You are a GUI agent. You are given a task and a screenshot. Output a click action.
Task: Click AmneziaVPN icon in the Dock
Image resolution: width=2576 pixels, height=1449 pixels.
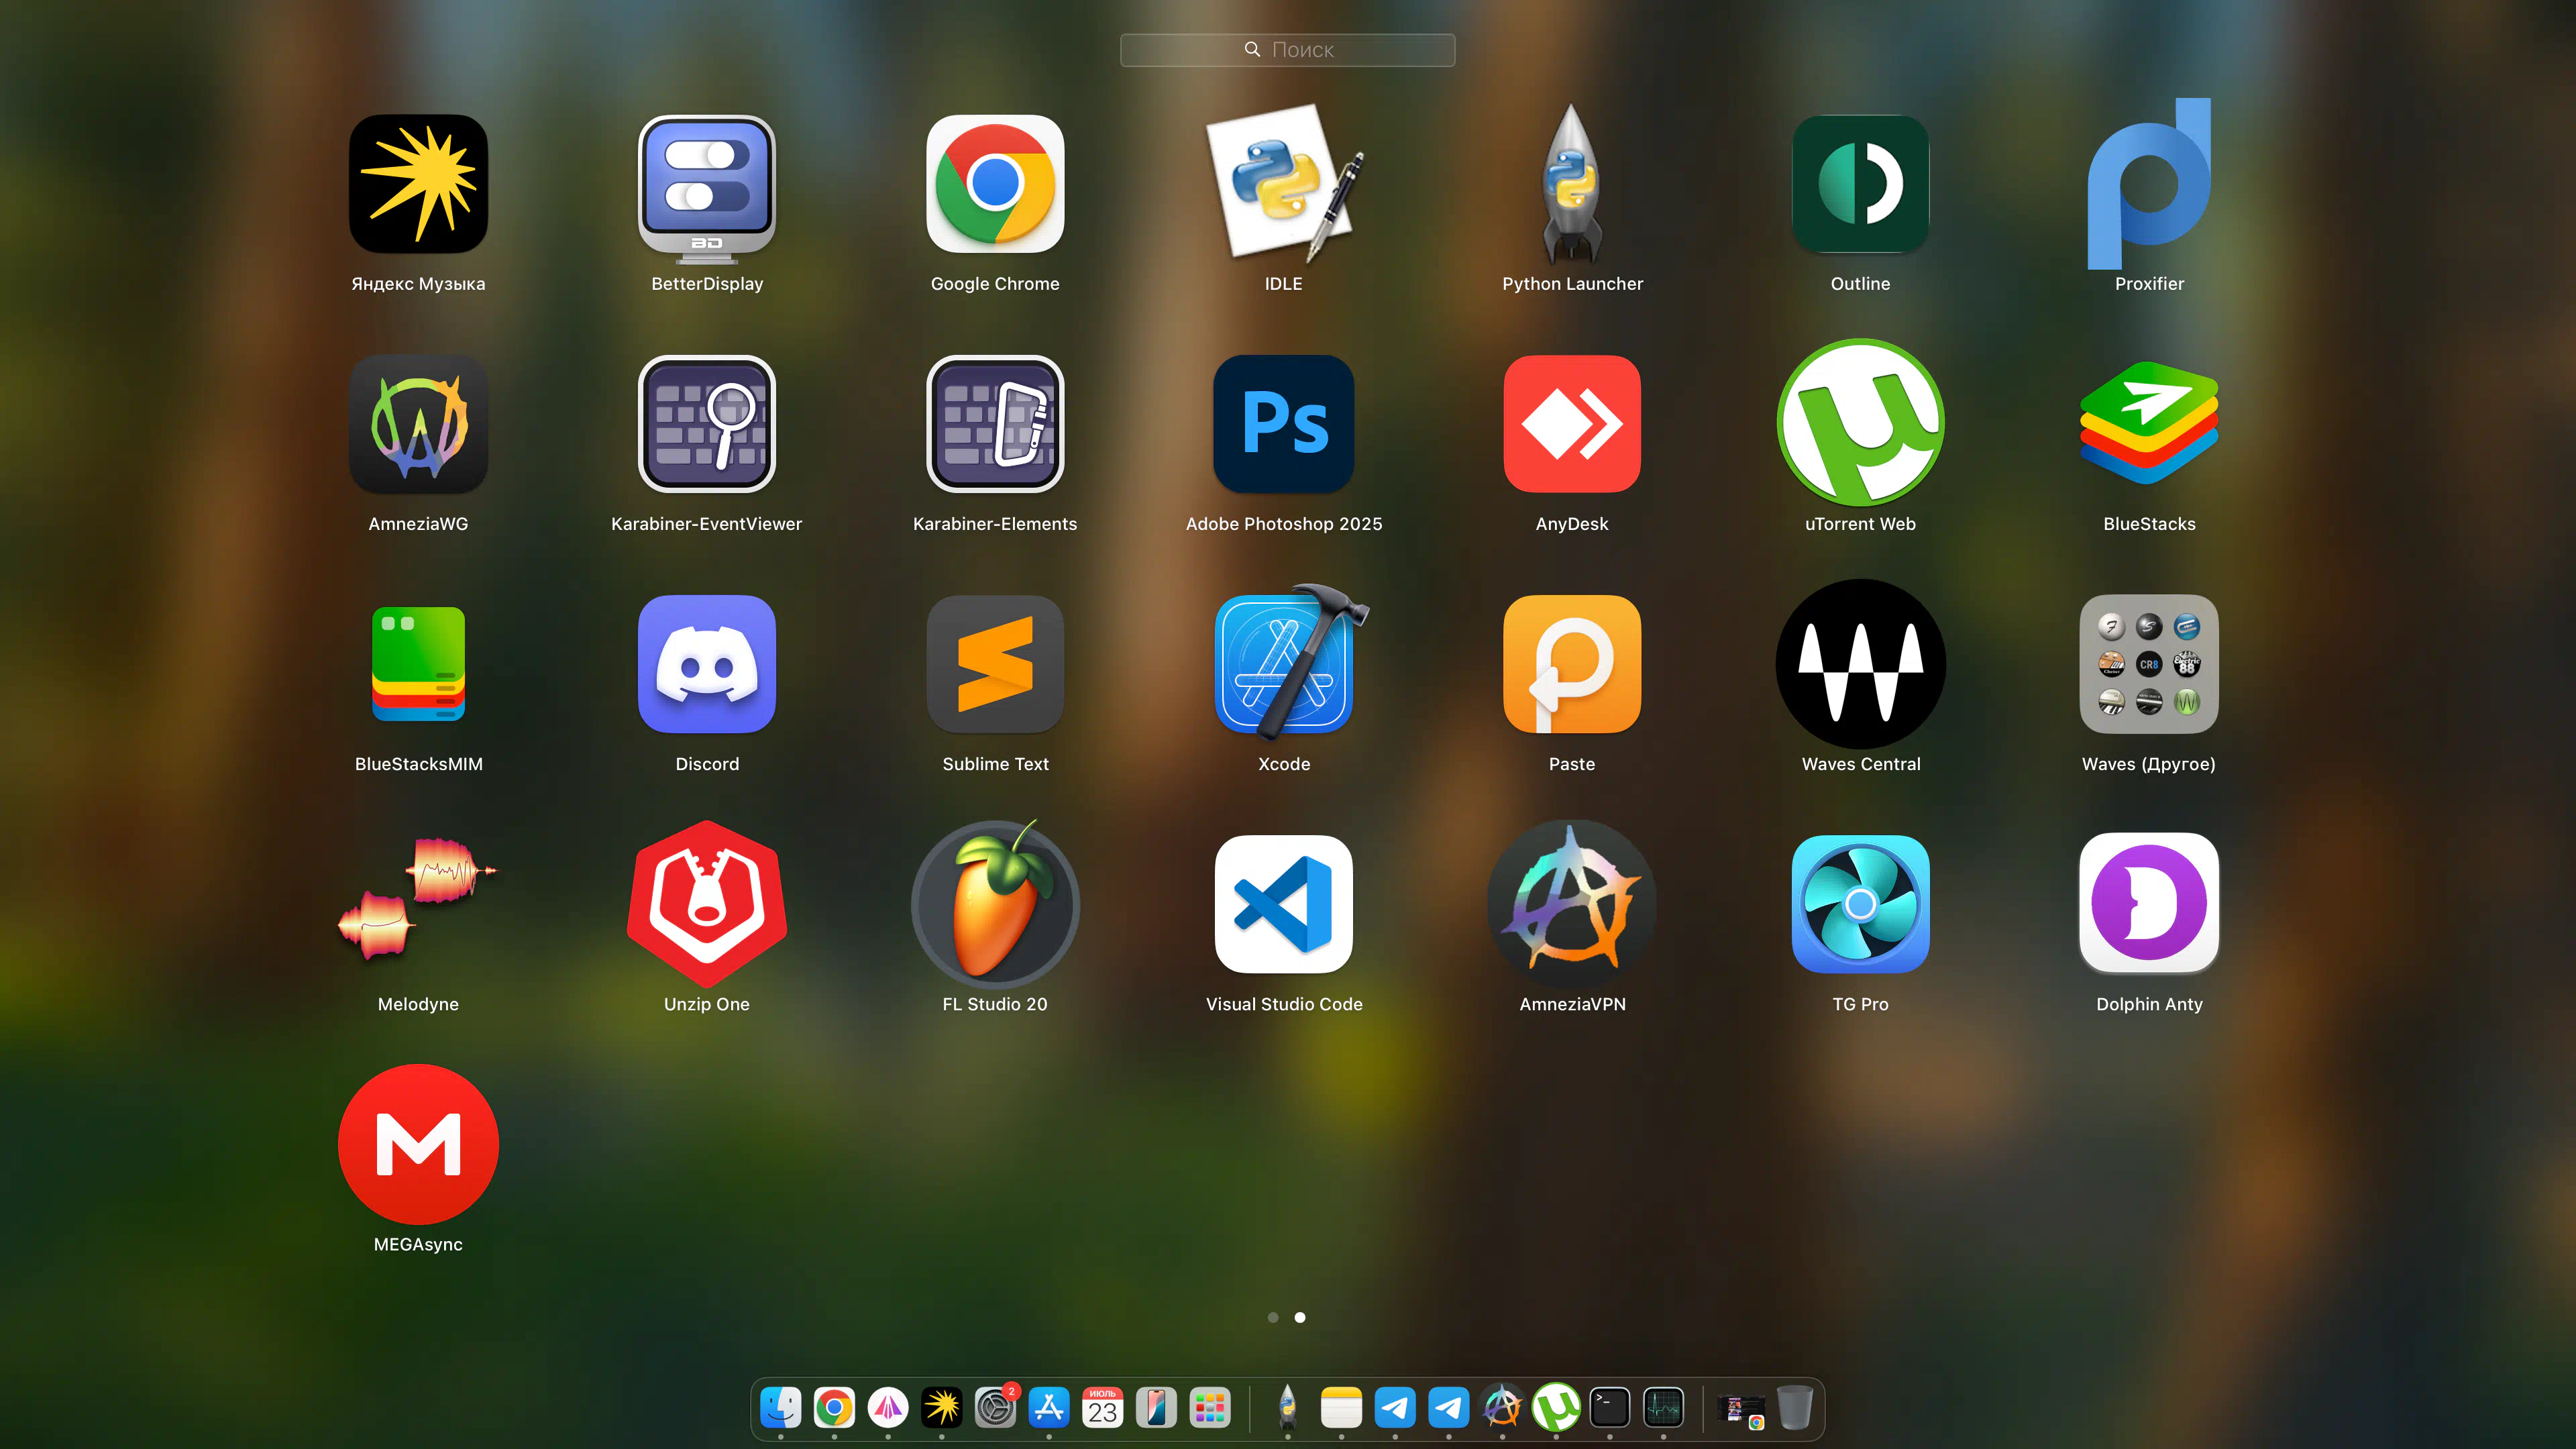[1502, 1408]
